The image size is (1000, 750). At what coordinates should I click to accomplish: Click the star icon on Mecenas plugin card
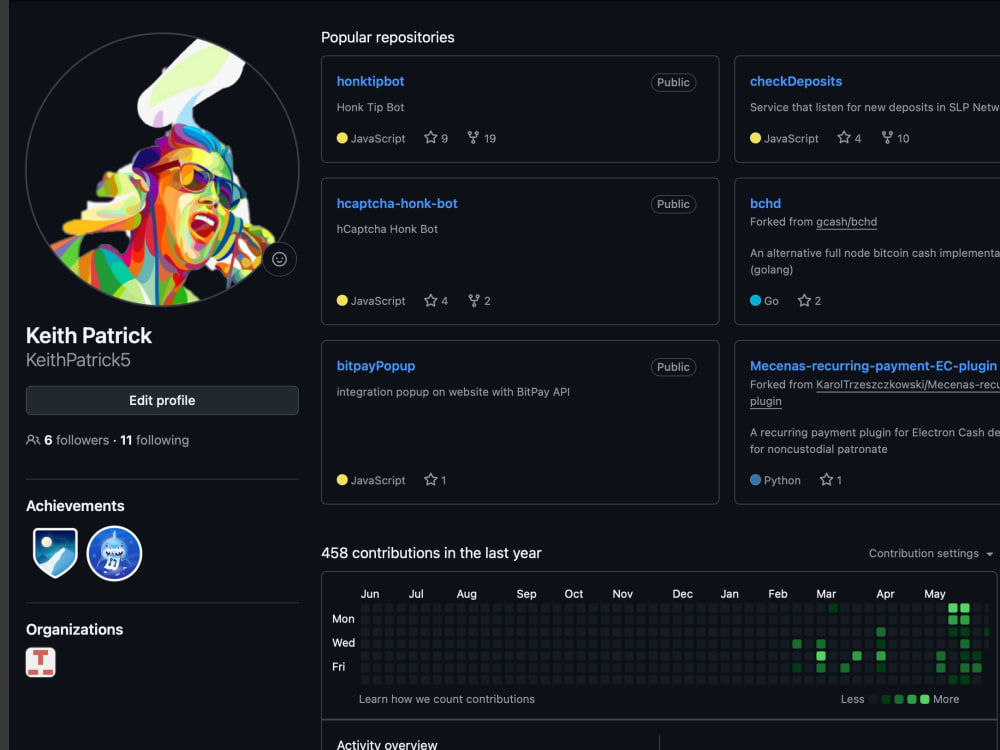click(x=827, y=480)
